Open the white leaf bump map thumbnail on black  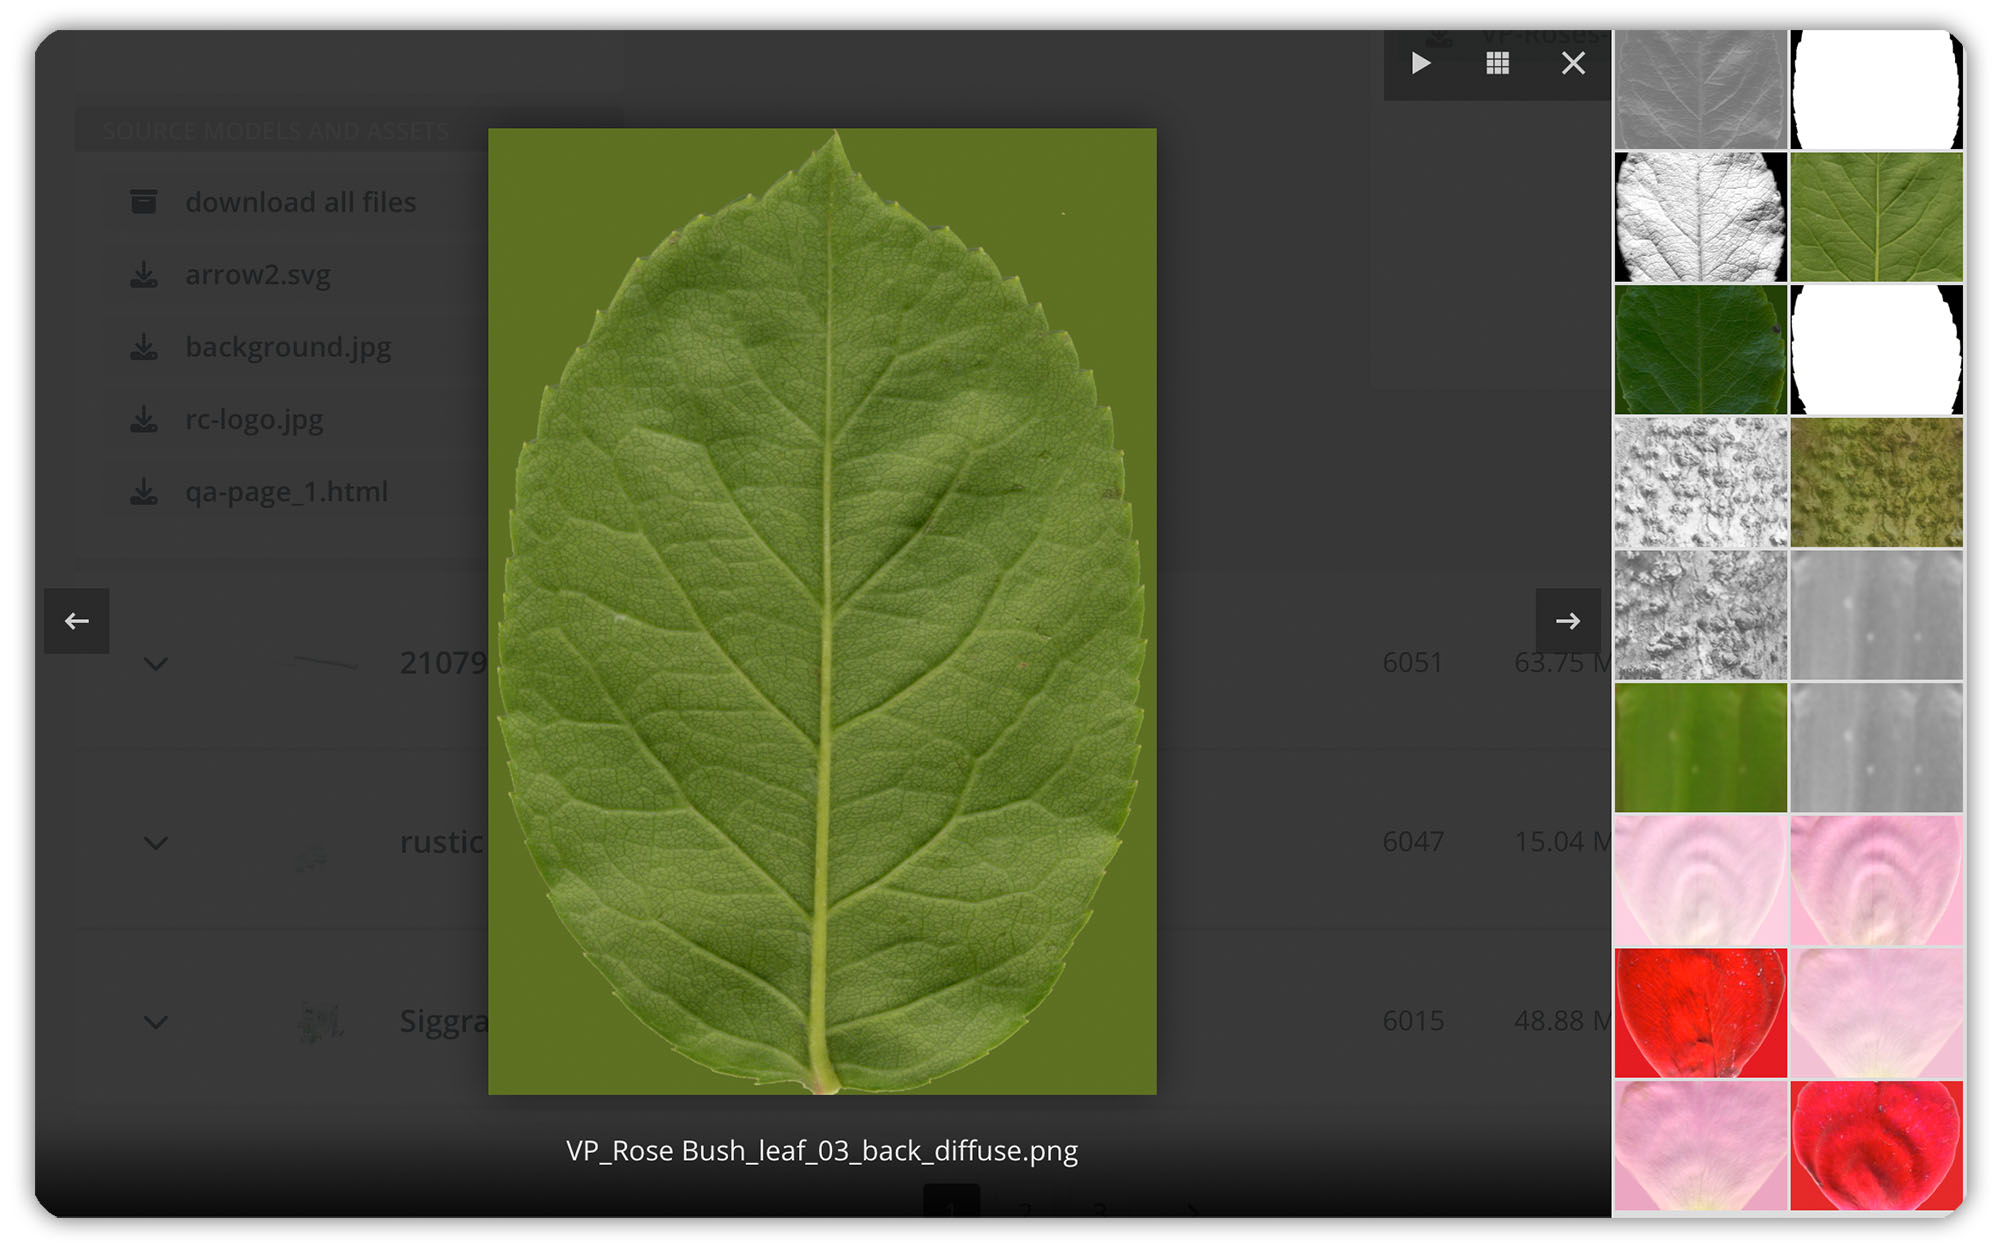point(1701,217)
